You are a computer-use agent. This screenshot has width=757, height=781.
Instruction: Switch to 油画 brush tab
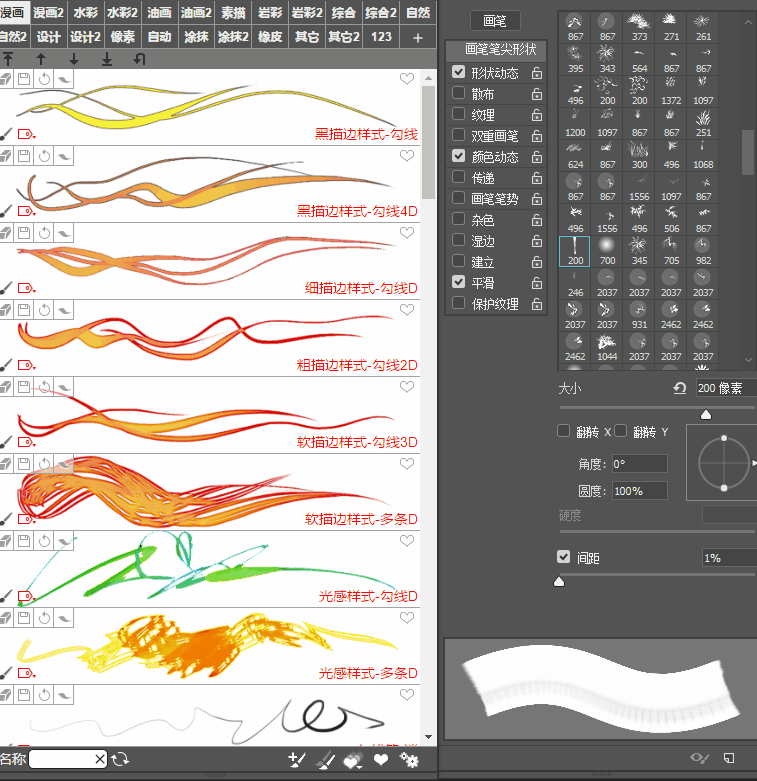click(159, 12)
